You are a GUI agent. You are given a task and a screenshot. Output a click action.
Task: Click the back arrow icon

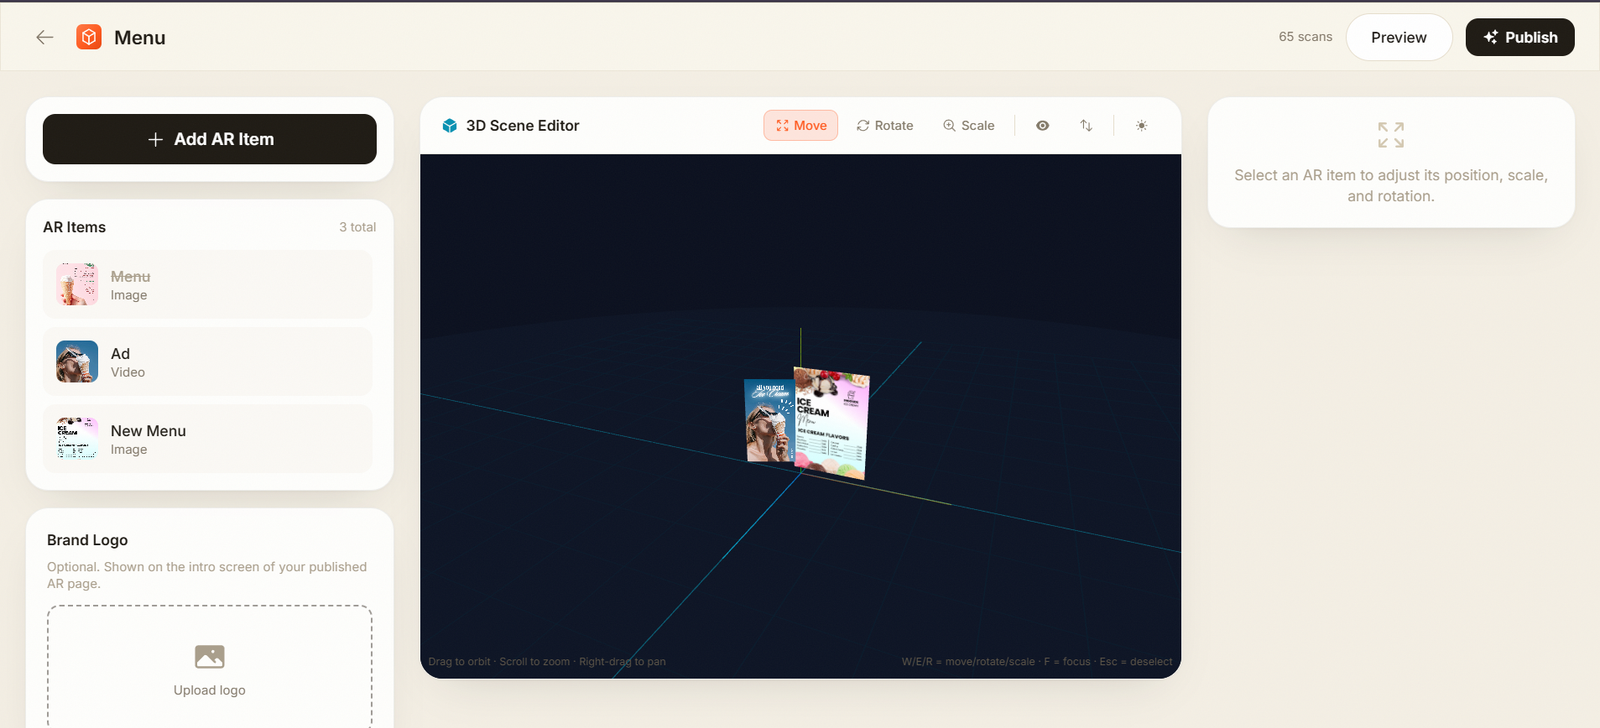pyautogui.click(x=44, y=37)
